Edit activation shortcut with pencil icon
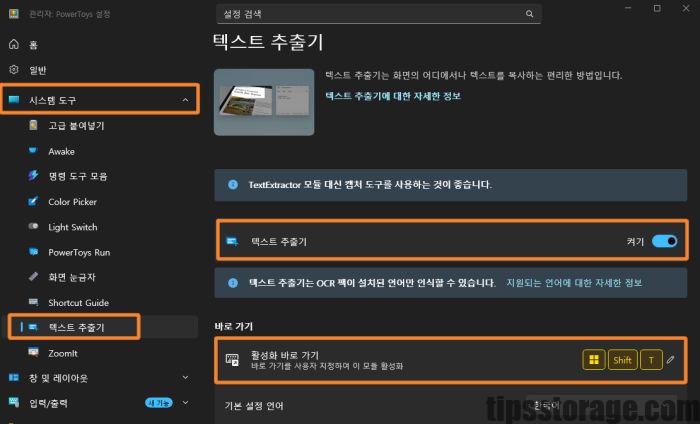700x424 pixels. 671,359
